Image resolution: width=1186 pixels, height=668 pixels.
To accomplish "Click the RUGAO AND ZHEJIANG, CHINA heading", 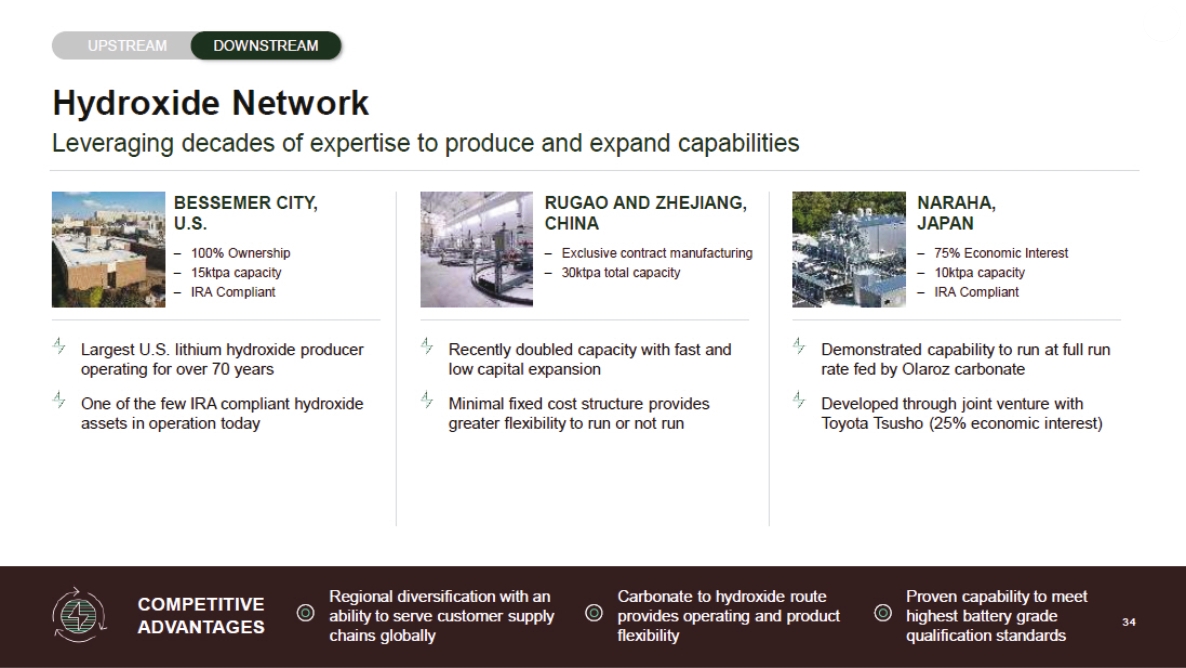I will 646,213.
